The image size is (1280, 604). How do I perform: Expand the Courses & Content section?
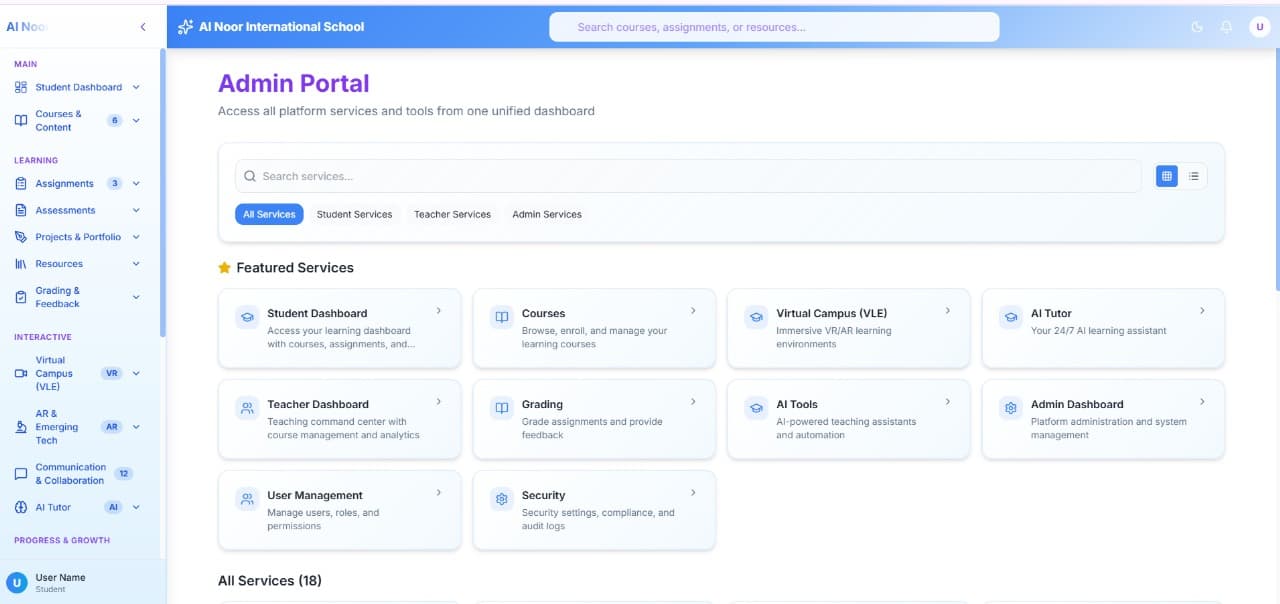click(136, 121)
